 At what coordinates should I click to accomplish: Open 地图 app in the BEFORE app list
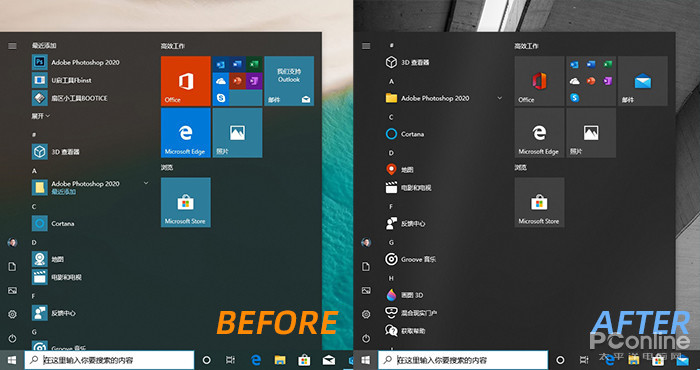(48, 259)
